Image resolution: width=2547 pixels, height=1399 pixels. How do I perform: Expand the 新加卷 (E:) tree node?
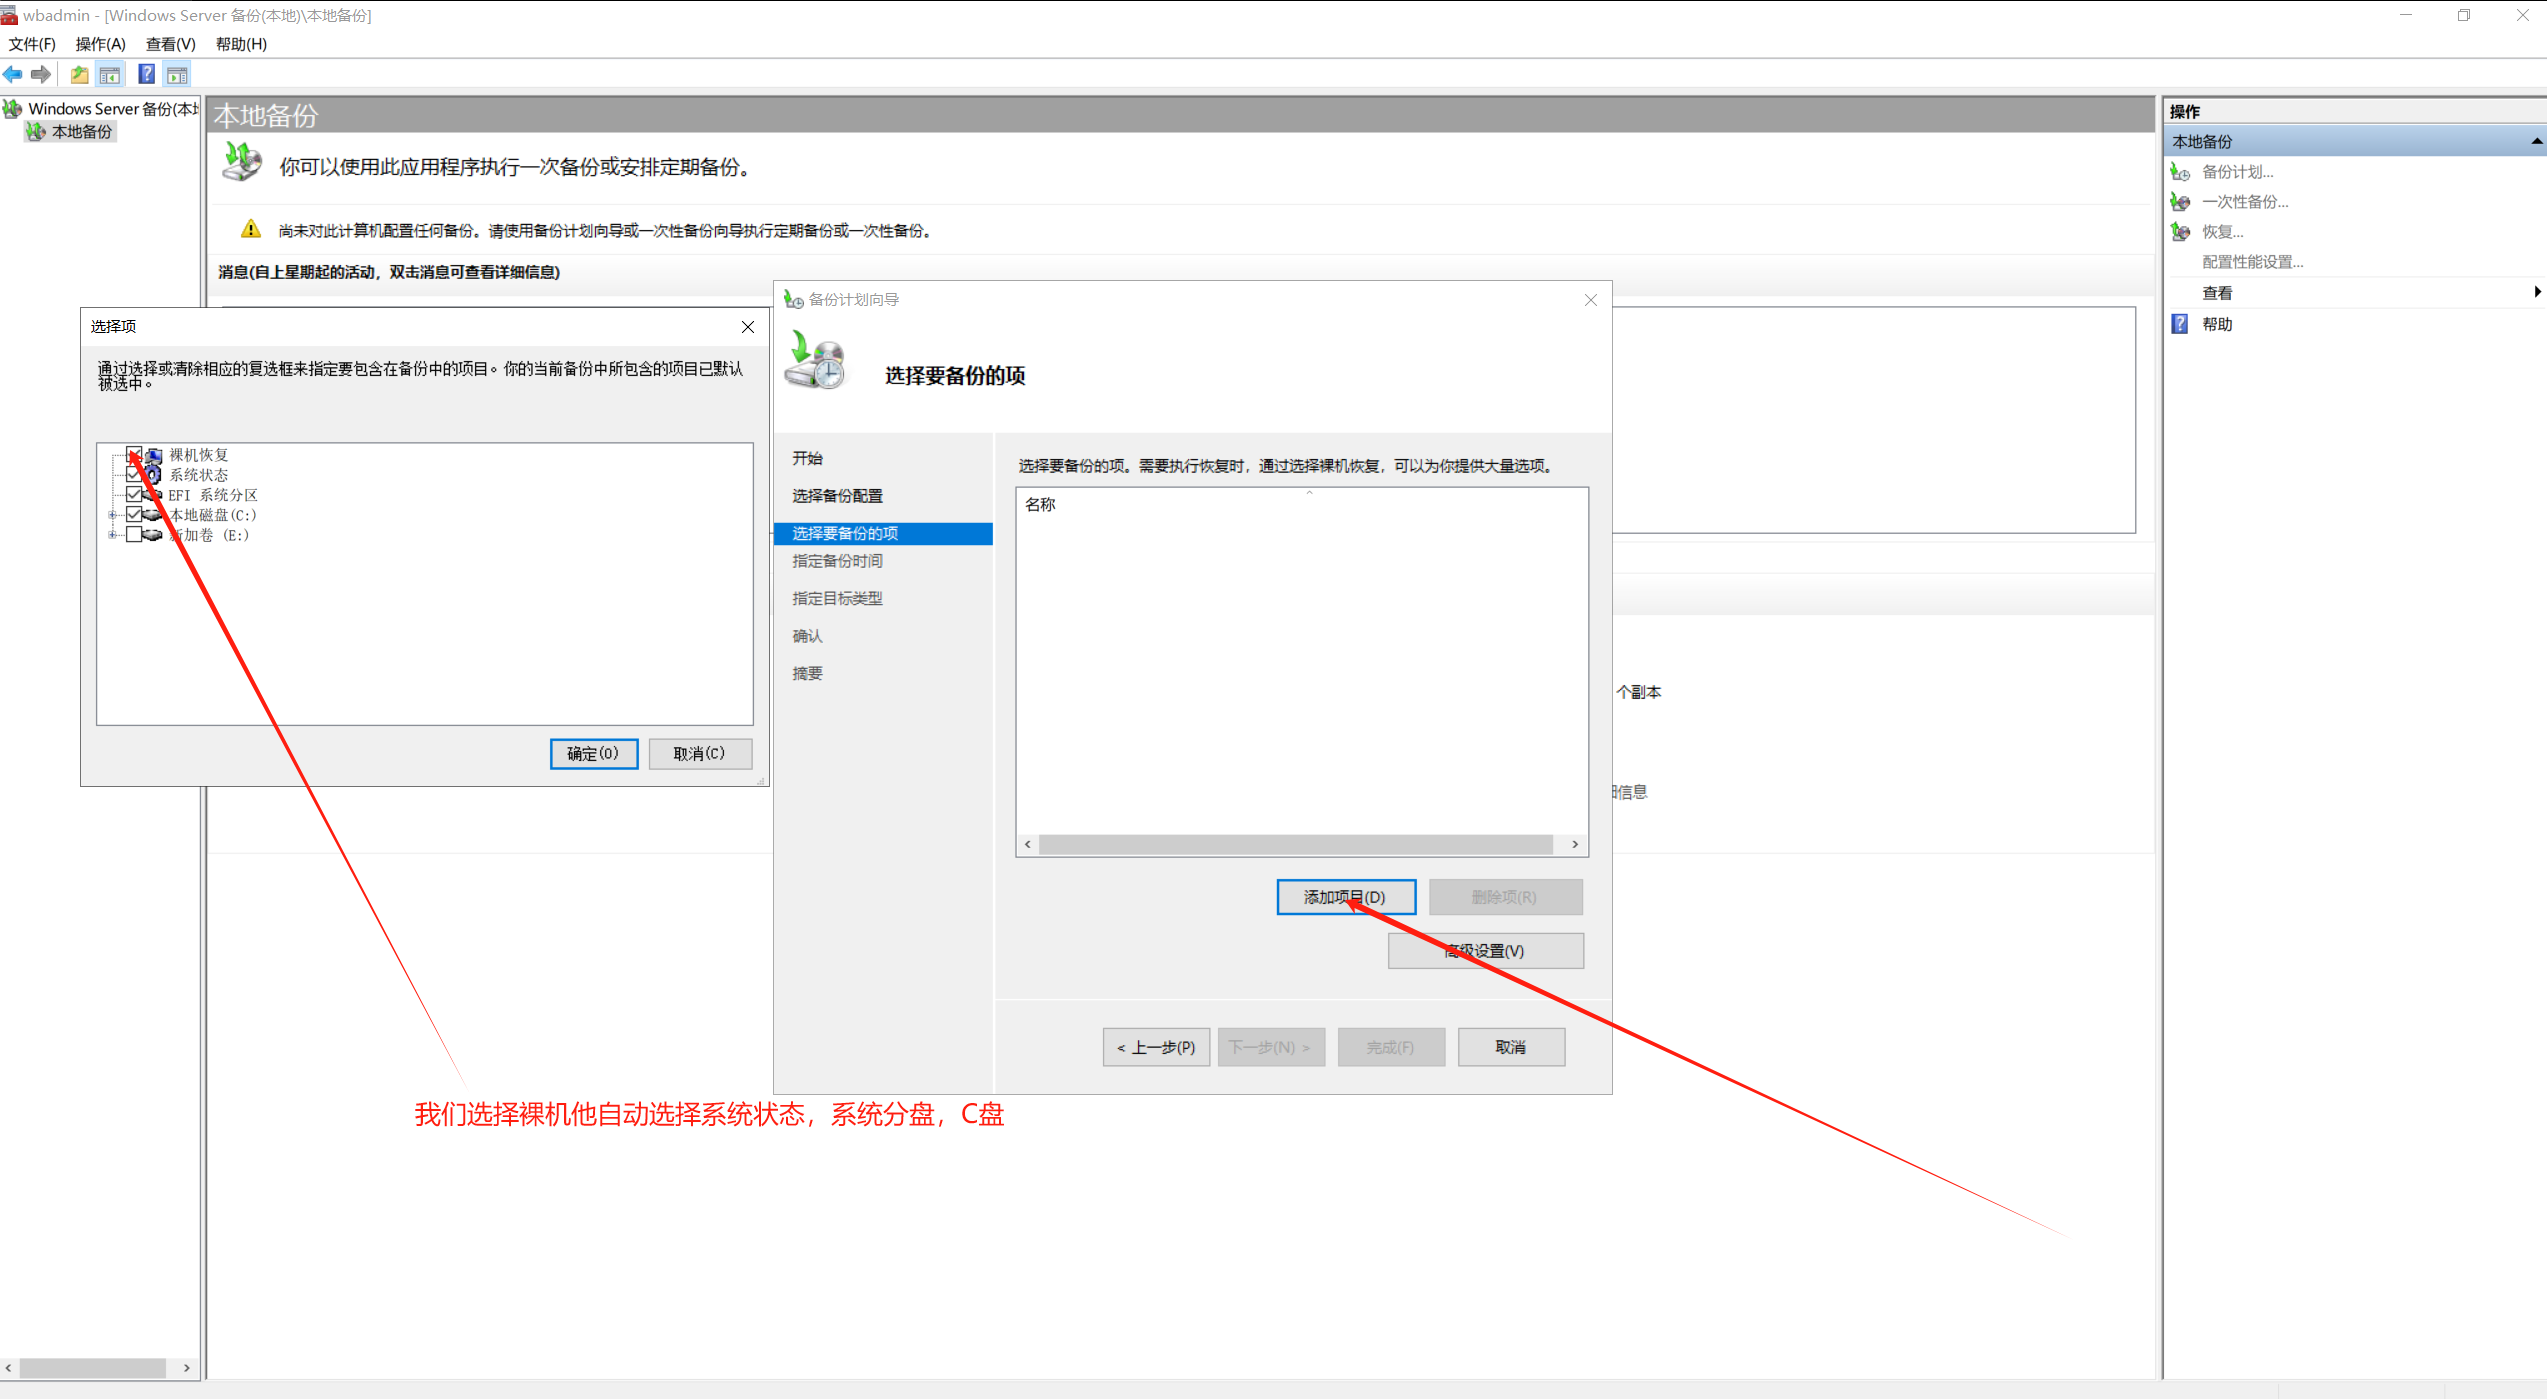(112, 535)
